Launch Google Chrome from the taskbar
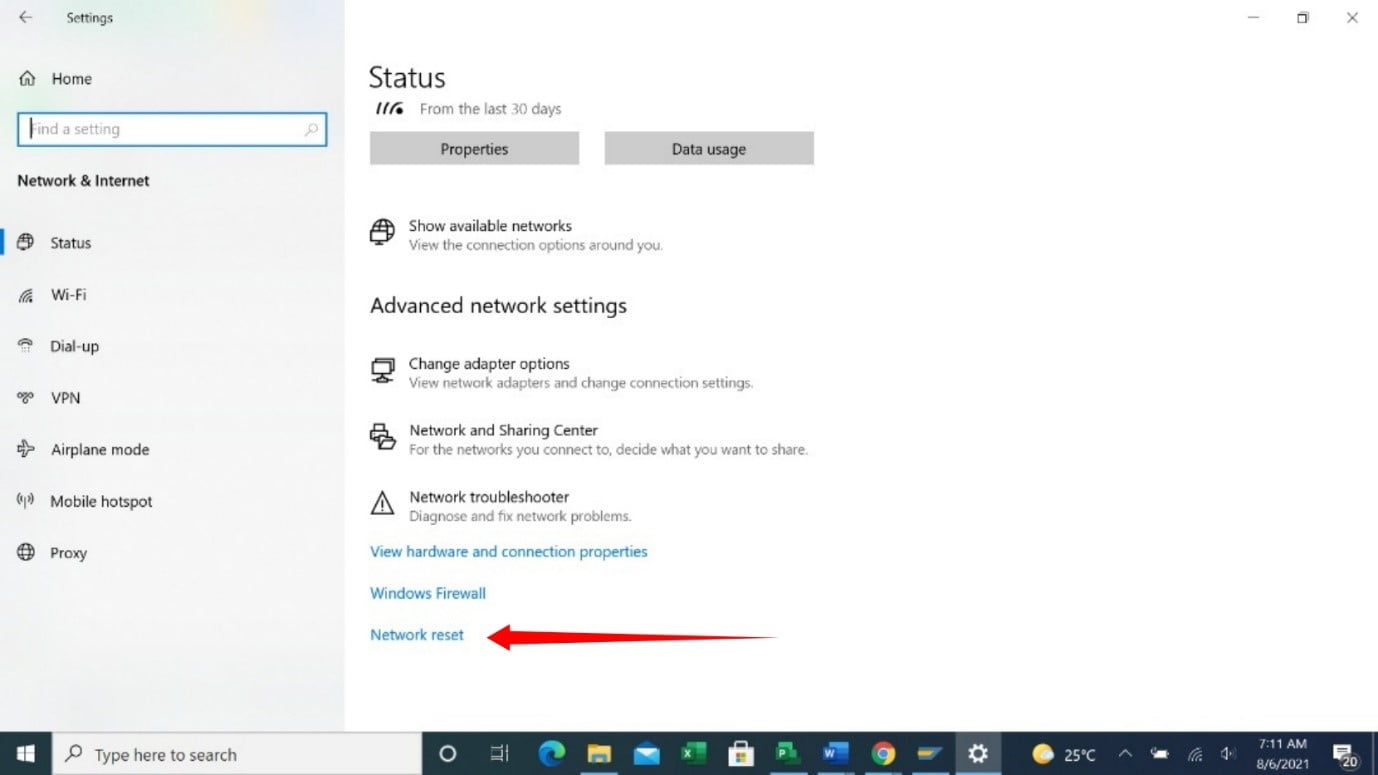 coord(883,754)
